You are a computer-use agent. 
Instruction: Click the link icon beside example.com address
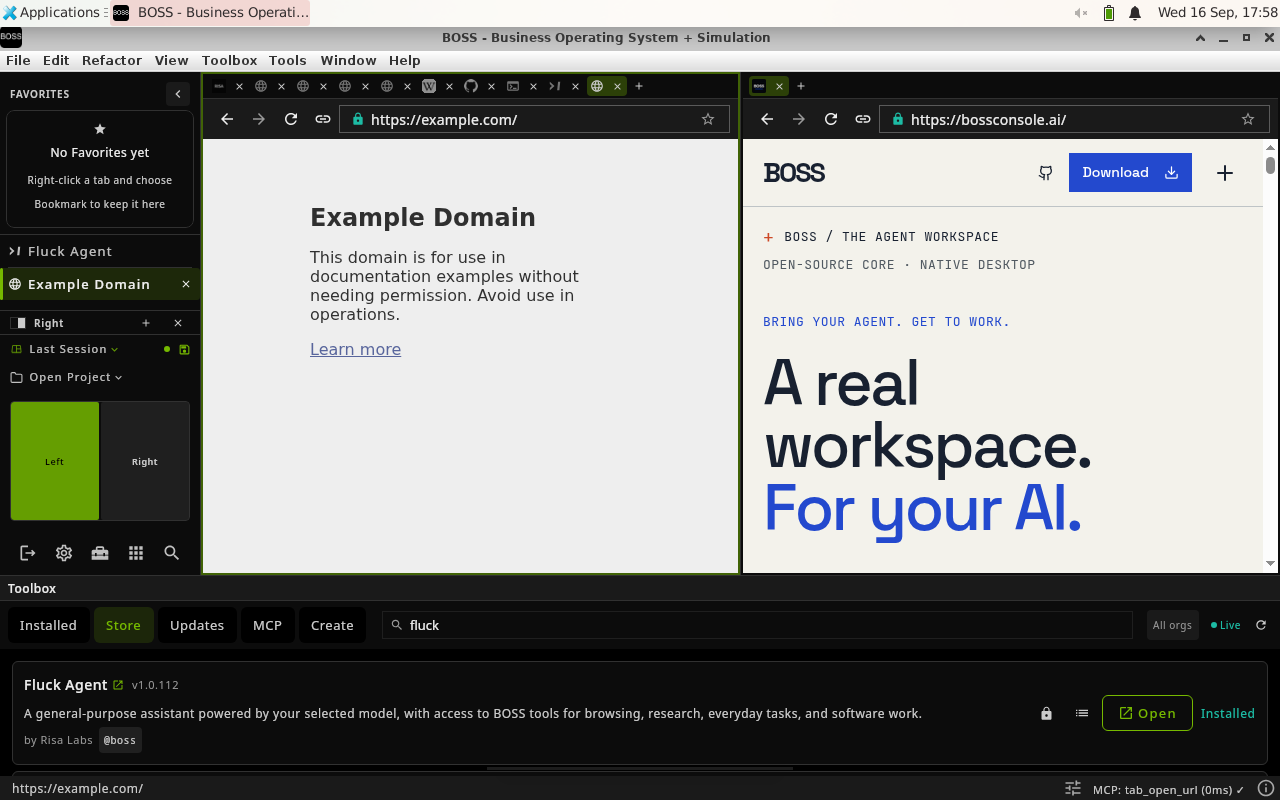(x=323, y=119)
